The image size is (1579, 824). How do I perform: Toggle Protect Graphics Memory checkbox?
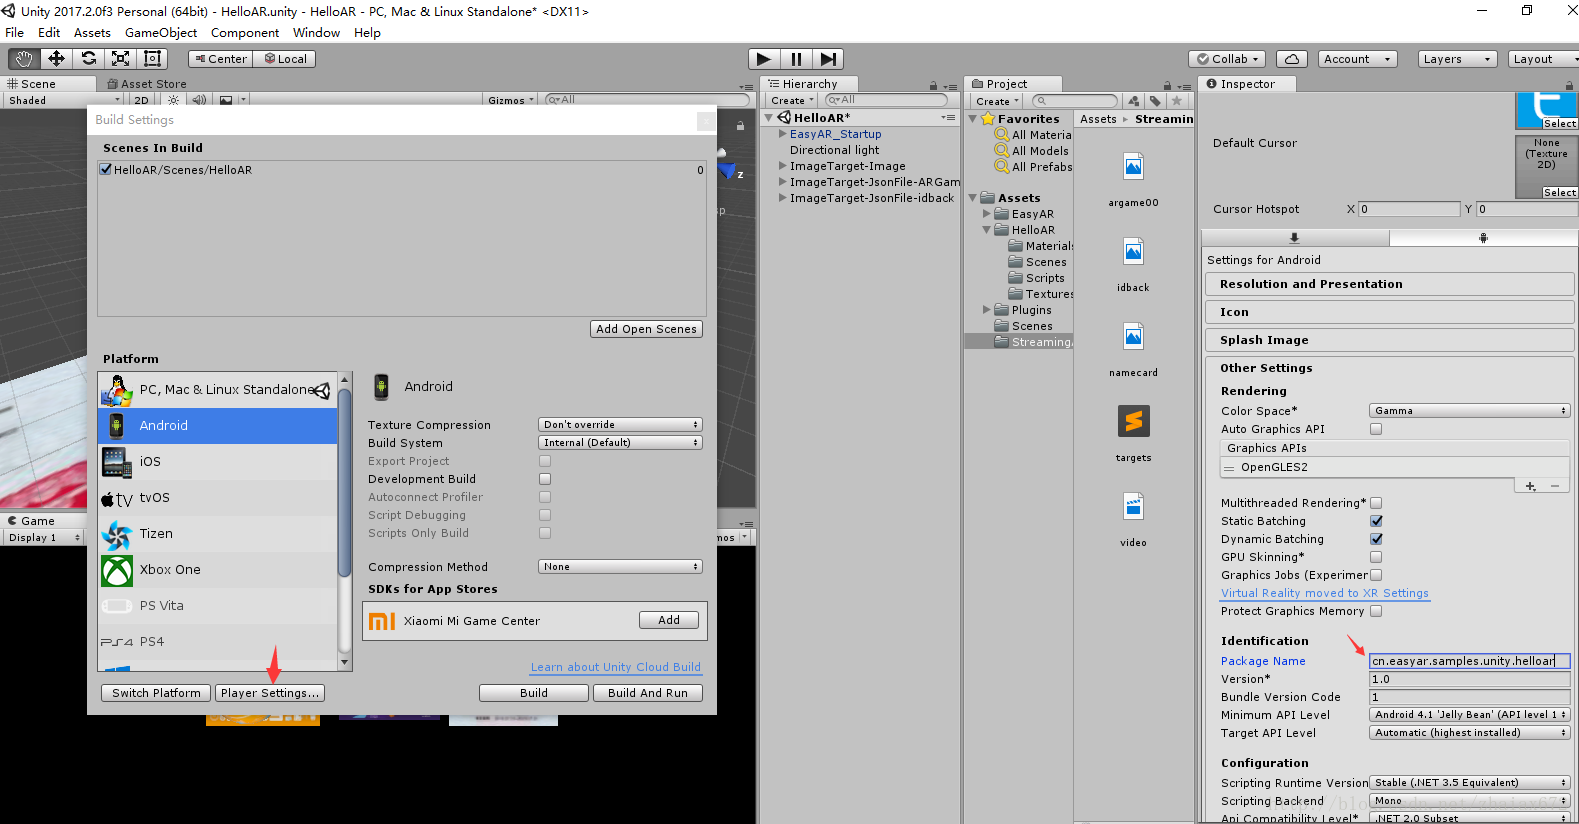tap(1376, 611)
